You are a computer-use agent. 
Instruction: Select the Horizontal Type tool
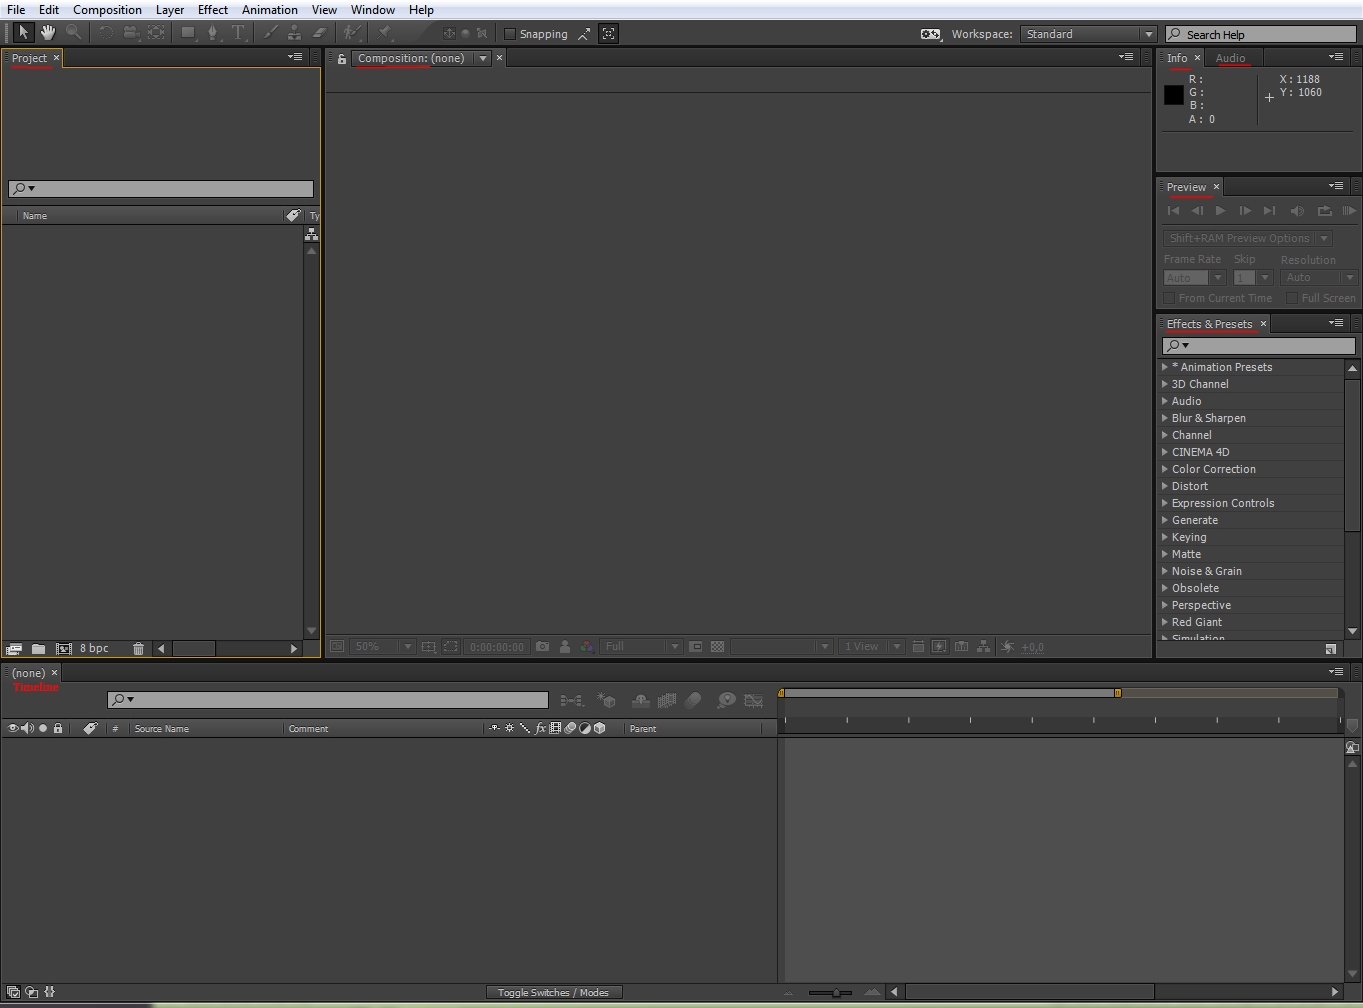(238, 33)
